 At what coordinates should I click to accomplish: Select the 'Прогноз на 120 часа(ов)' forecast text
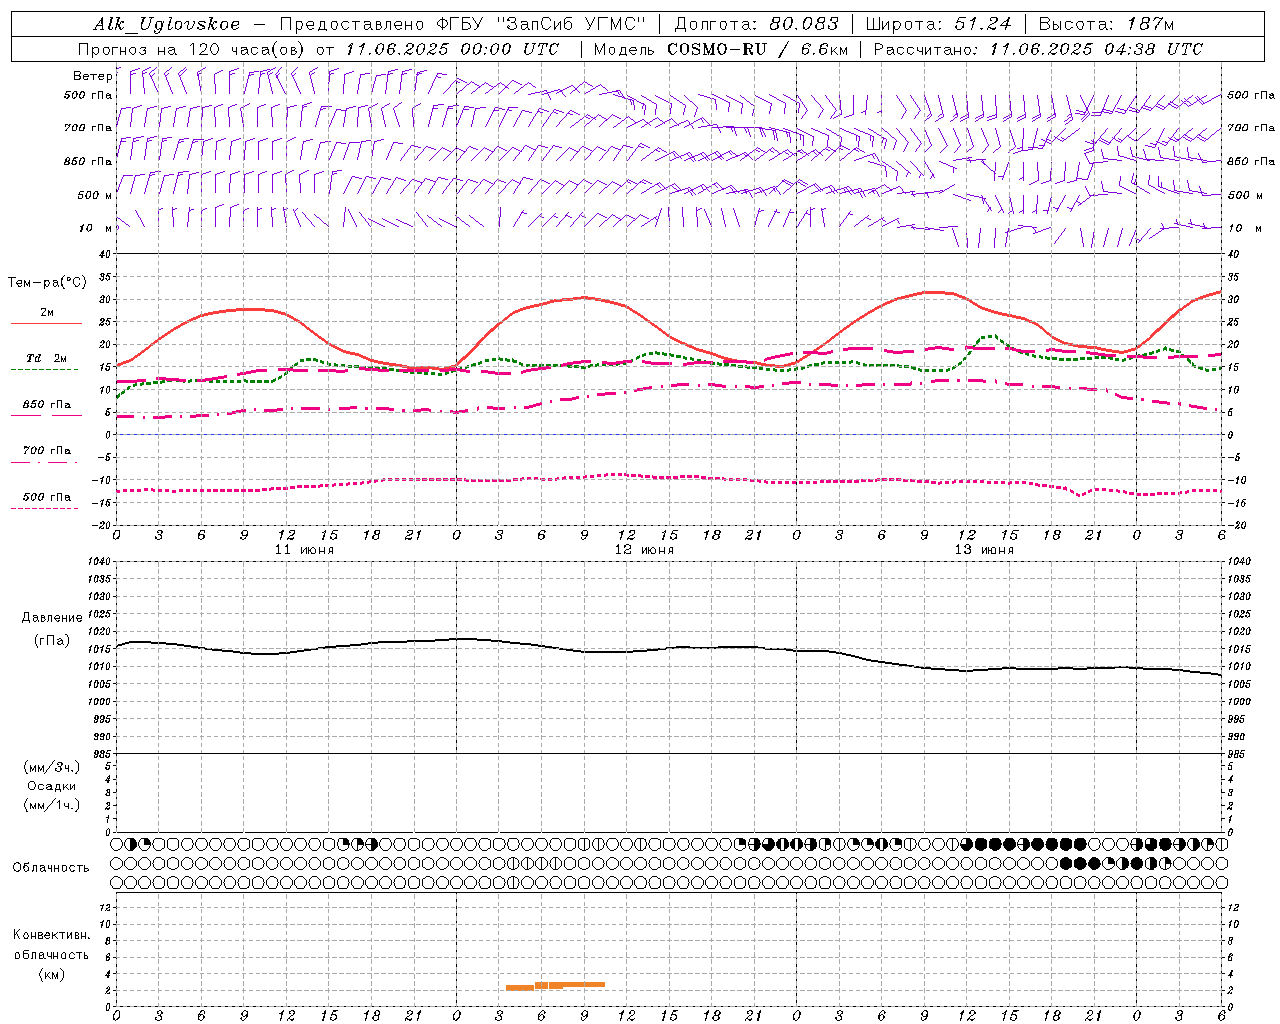click(192, 49)
